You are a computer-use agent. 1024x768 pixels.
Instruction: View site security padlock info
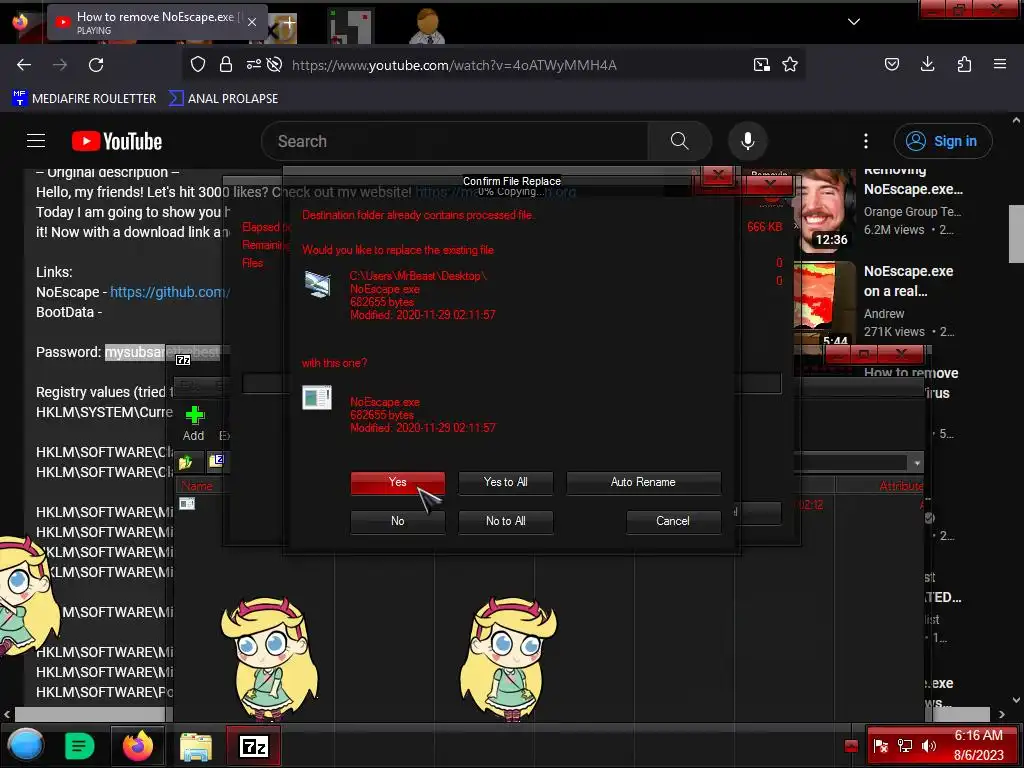226,64
